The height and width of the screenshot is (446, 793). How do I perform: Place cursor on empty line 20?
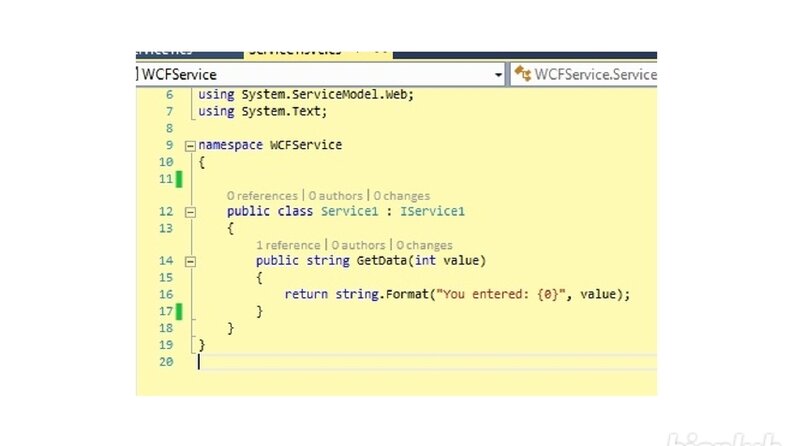tap(427, 362)
